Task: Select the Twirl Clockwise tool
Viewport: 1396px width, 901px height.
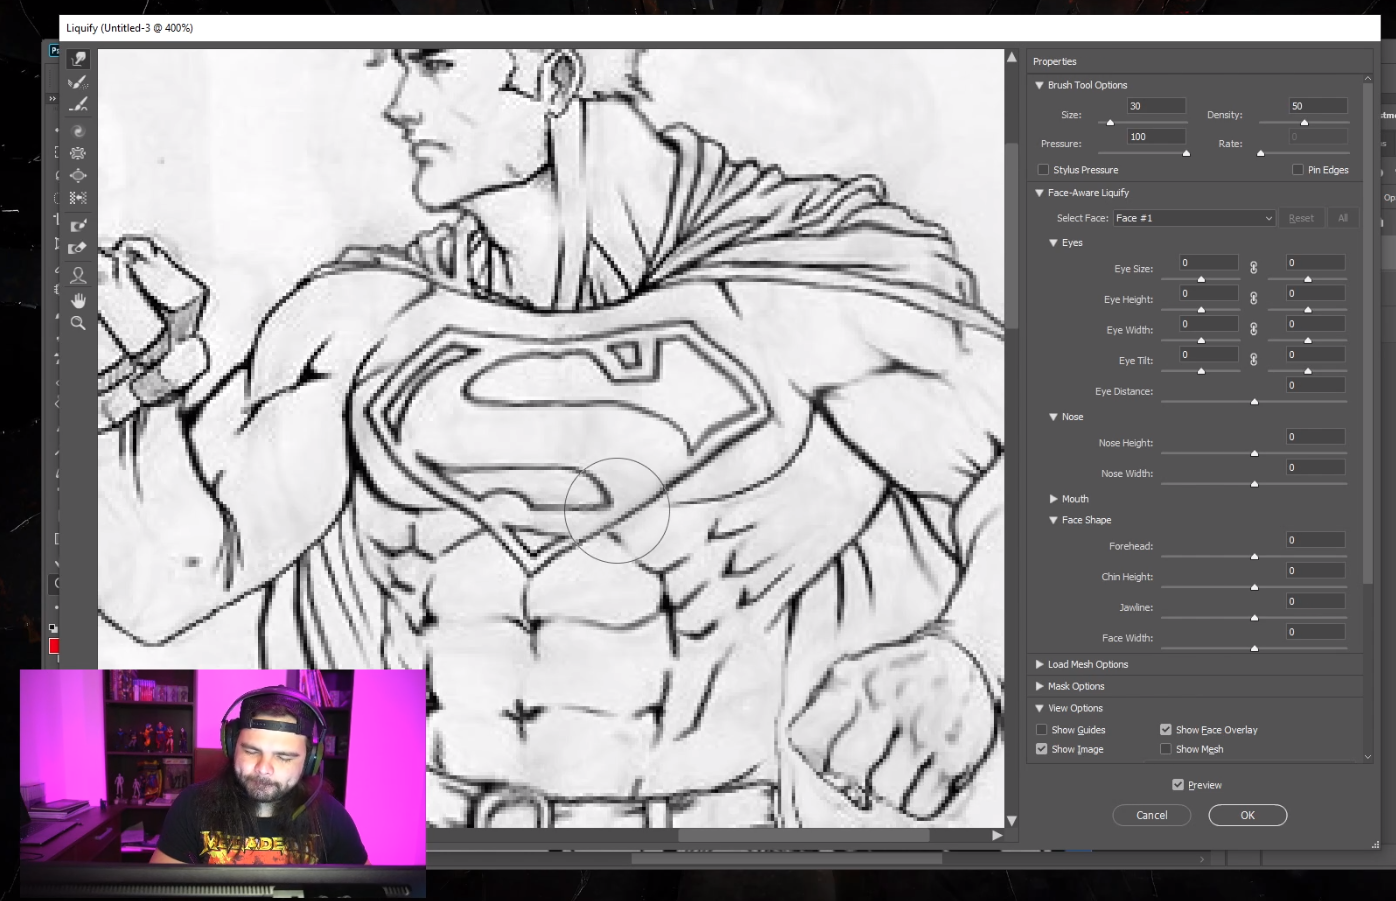Action: pos(78,131)
